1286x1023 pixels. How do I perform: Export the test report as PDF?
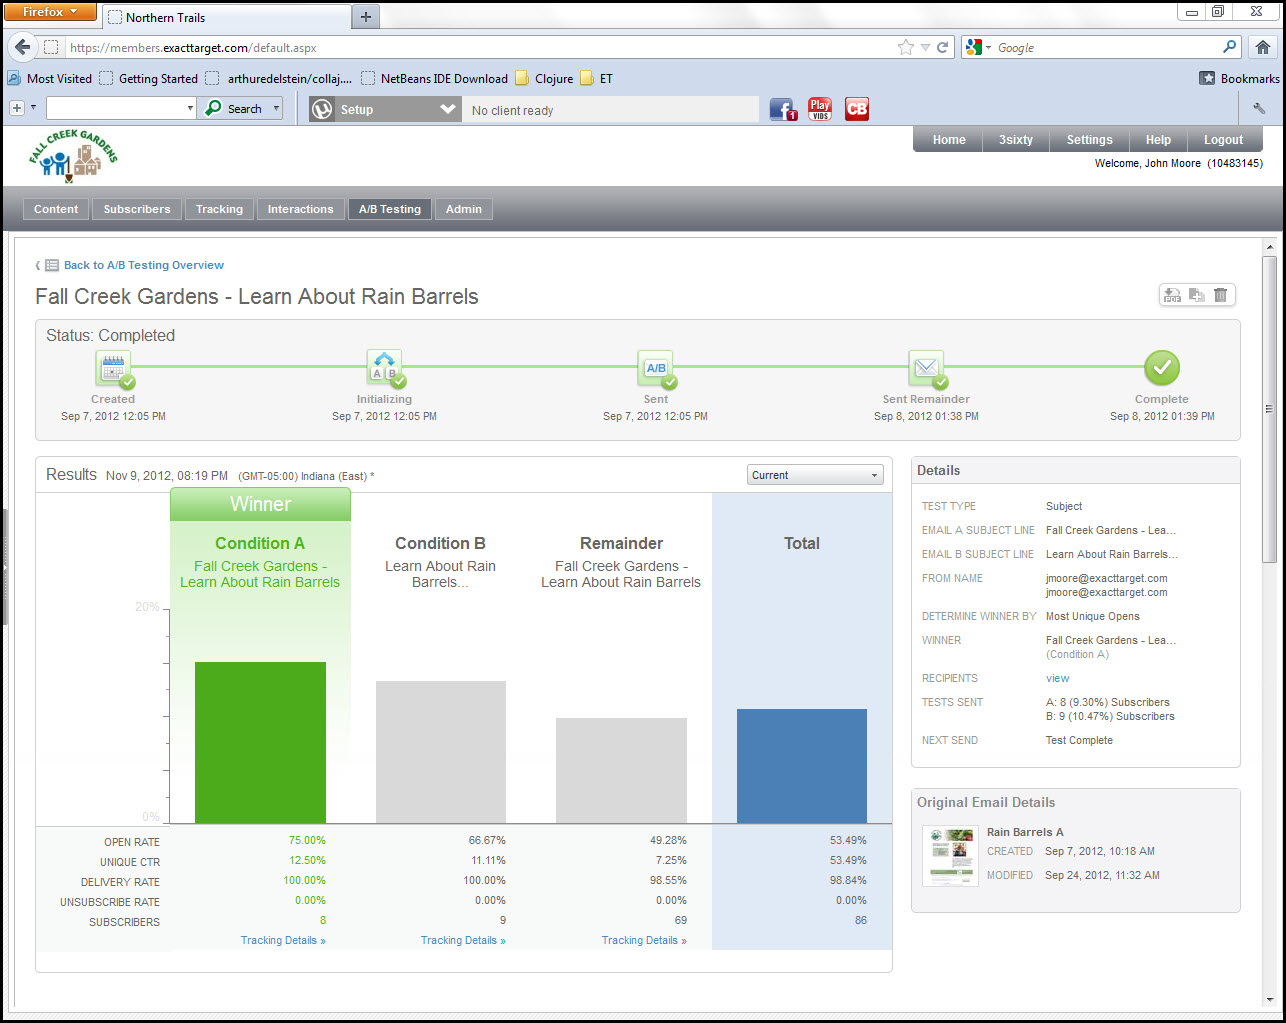[1172, 295]
